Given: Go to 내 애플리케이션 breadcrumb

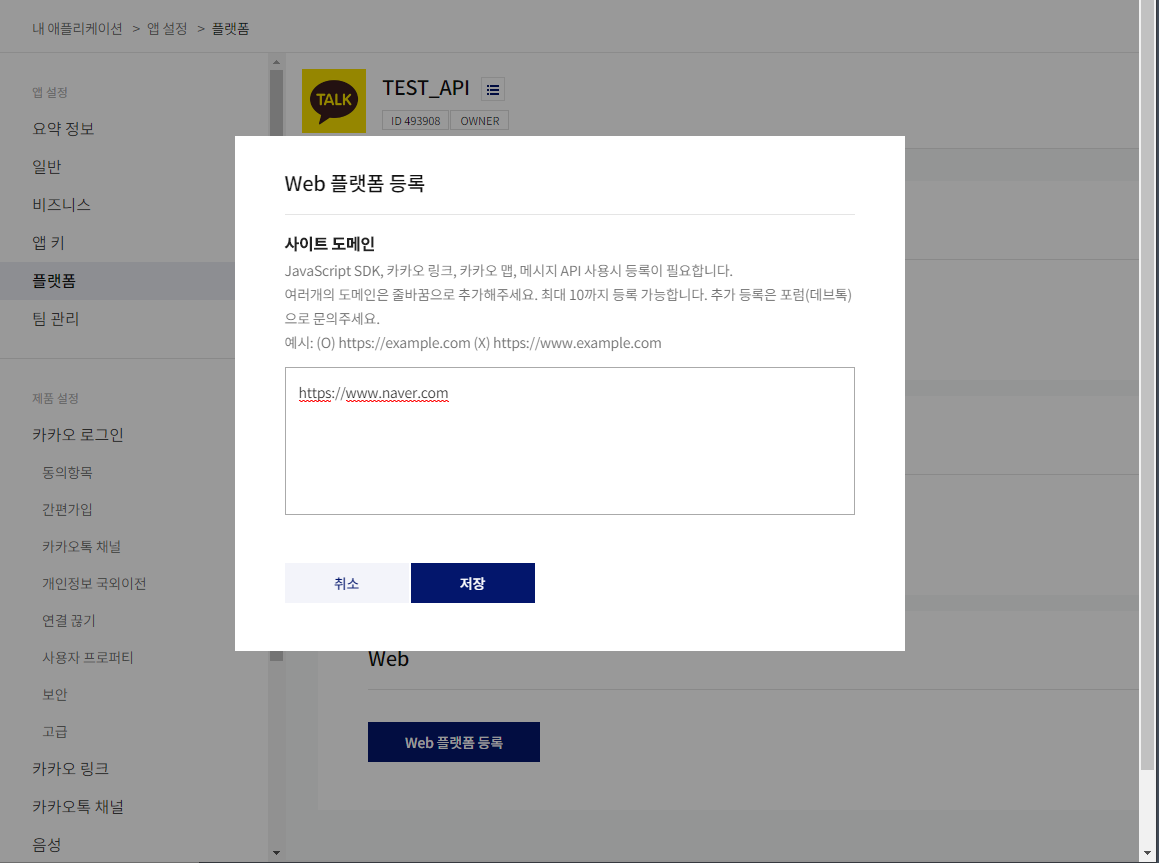Looking at the screenshot, I should 78,29.
